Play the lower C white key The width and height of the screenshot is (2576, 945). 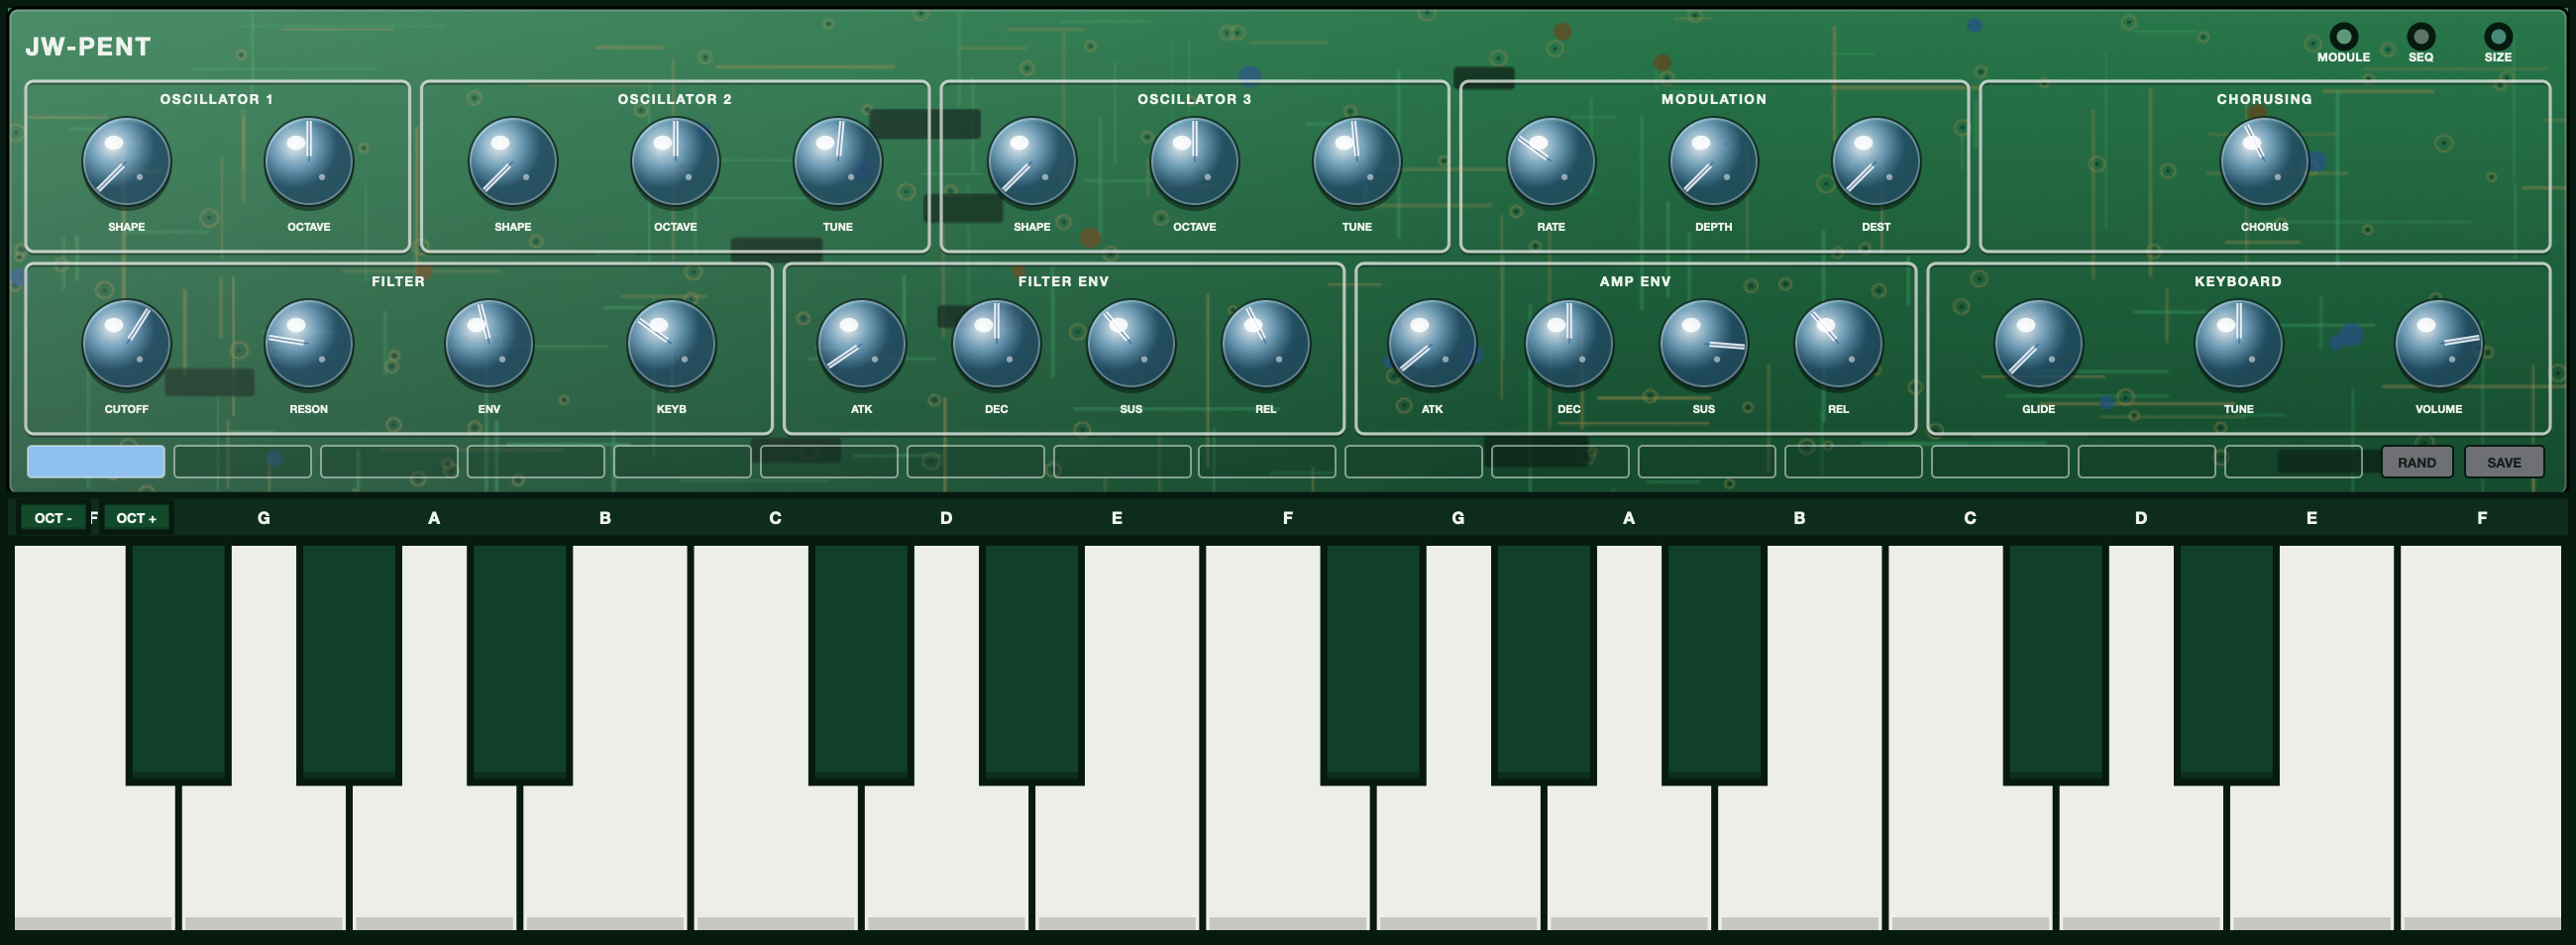tap(776, 860)
